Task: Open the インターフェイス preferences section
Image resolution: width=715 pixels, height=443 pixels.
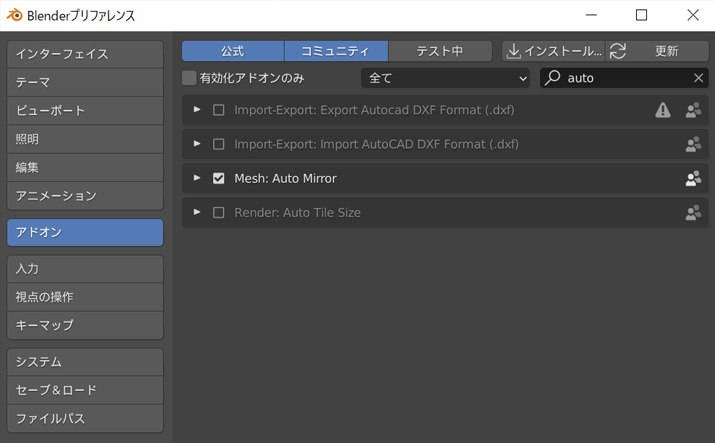Action: point(85,54)
